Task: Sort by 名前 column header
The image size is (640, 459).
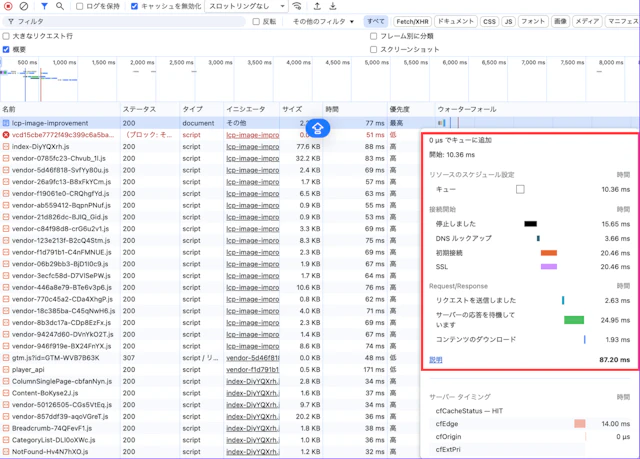Action: point(60,109)
